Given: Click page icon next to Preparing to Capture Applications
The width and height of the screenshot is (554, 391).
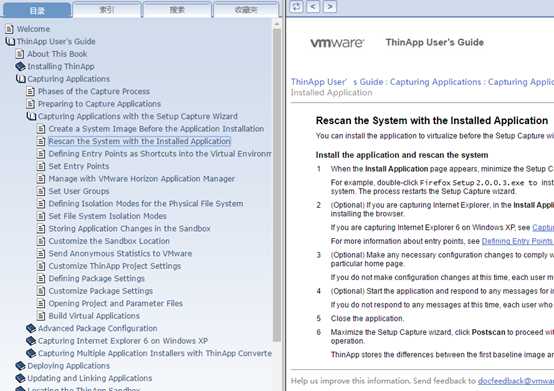Looking at the screenshot, I should pyautogui.click(x=31, y=104).
